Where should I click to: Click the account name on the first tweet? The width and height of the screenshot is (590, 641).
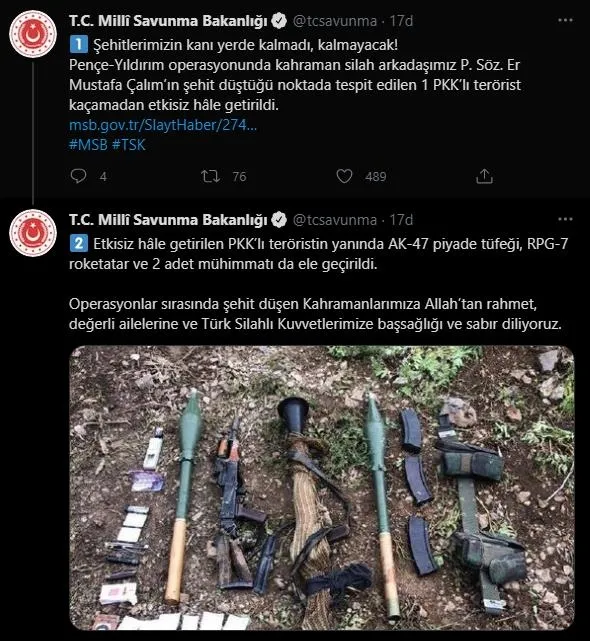pos(168,21)
